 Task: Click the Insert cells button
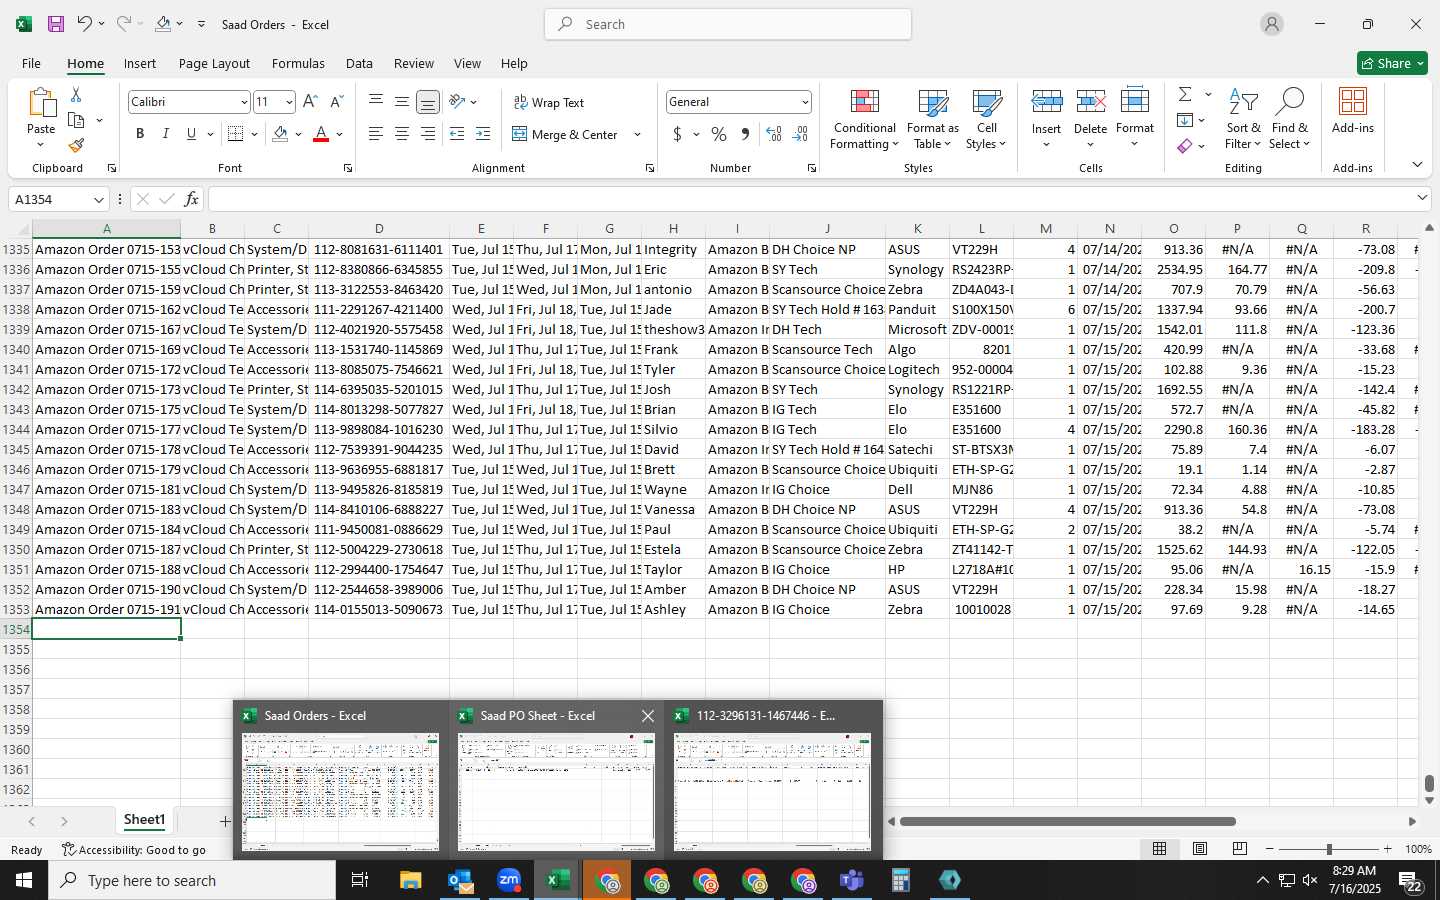point(1046,118)
